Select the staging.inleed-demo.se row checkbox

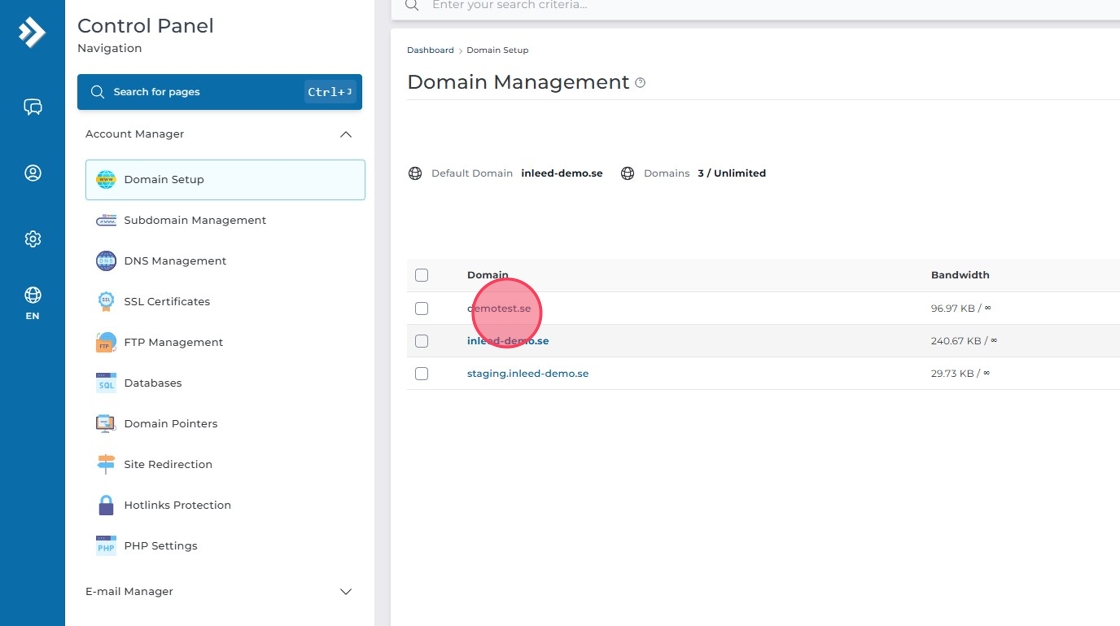pyautogui.click(x=421, y=373)
